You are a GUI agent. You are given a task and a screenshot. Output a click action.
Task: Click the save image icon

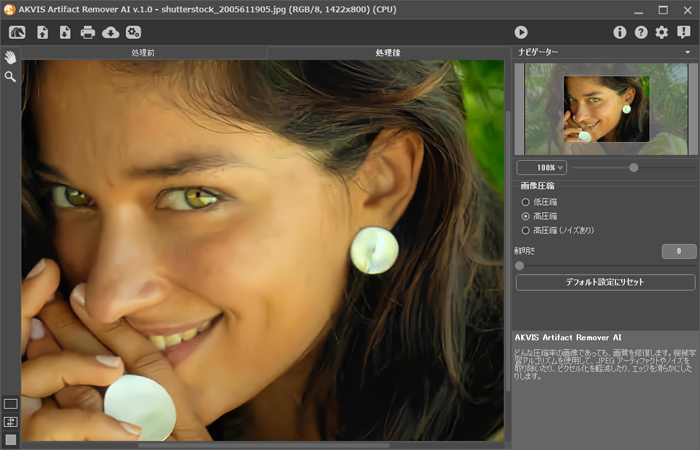tap(65, 32)
